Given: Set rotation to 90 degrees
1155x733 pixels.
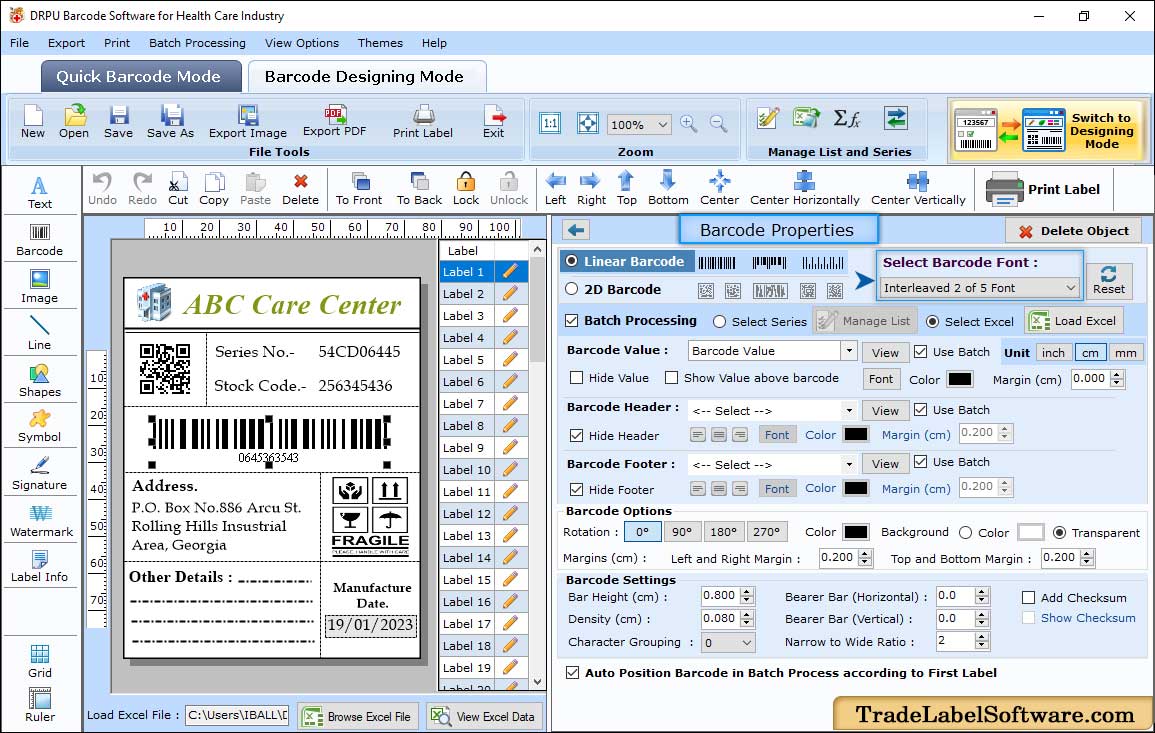Looking at the screenshot, I should pyautogui.click(x=682, y=532).
